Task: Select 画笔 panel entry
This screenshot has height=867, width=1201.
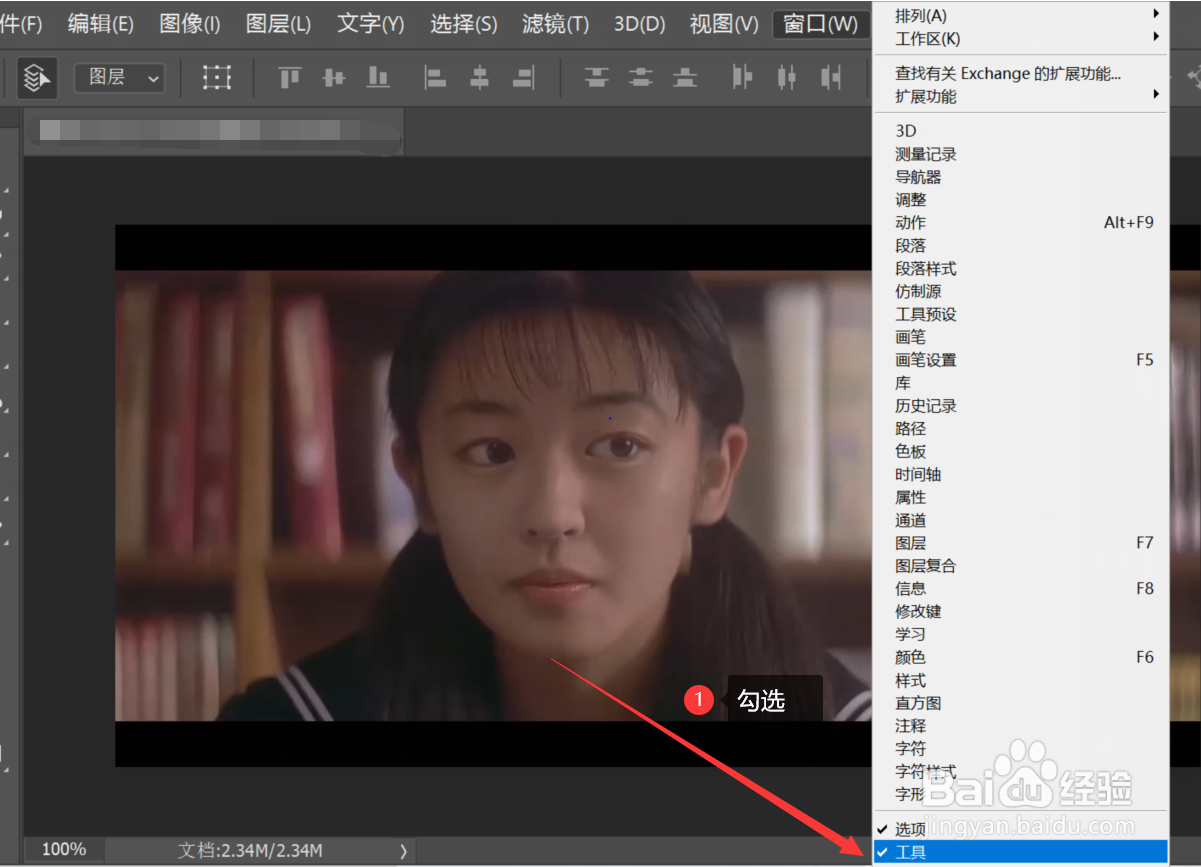Action: [1020, 337]
